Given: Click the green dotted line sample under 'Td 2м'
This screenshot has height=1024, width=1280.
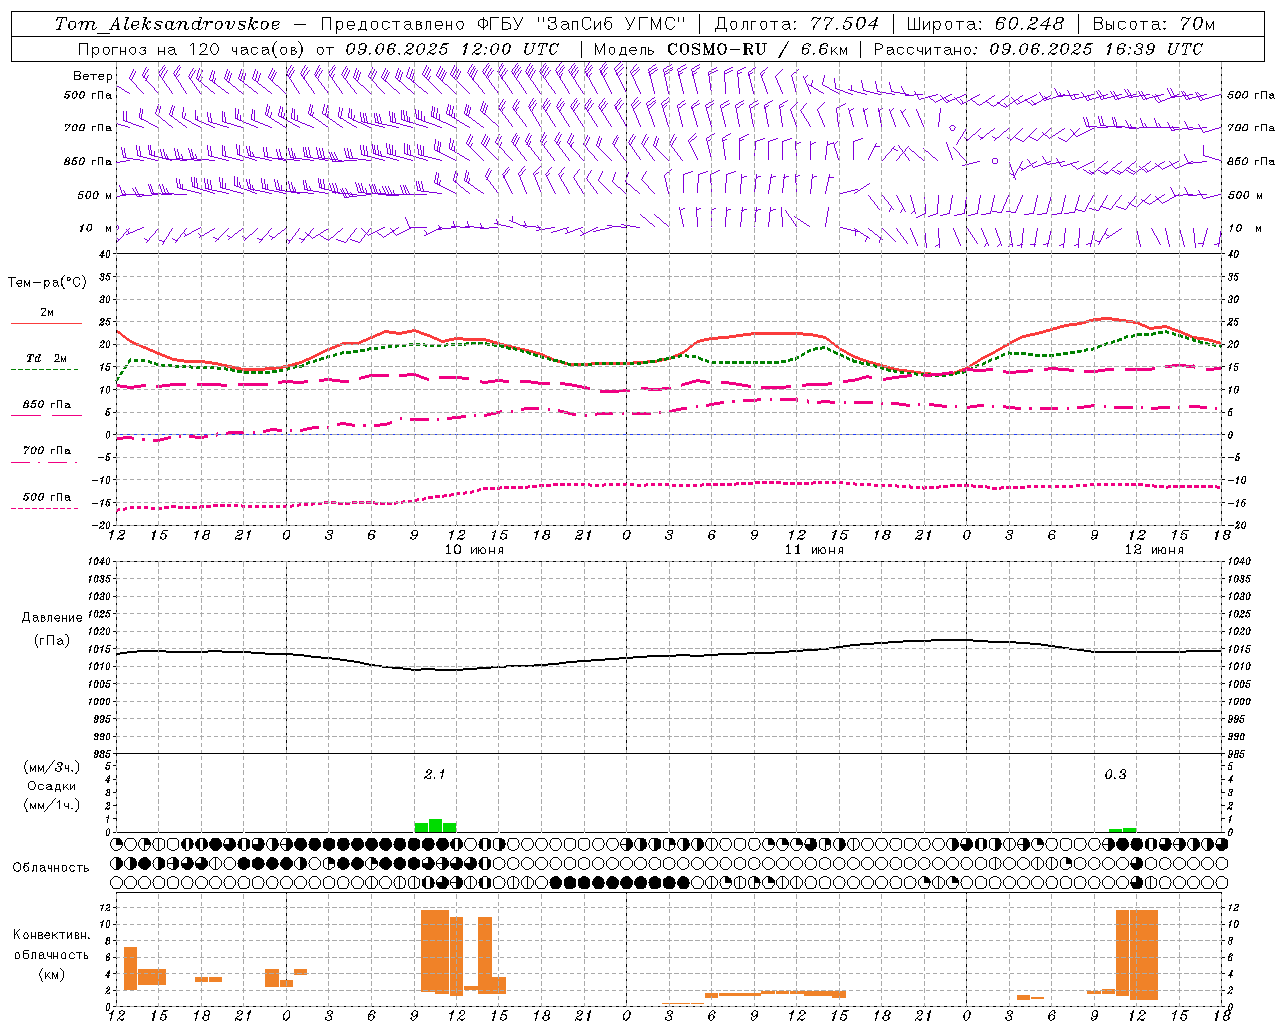Looking at the screenshot, I should [44, 370].
